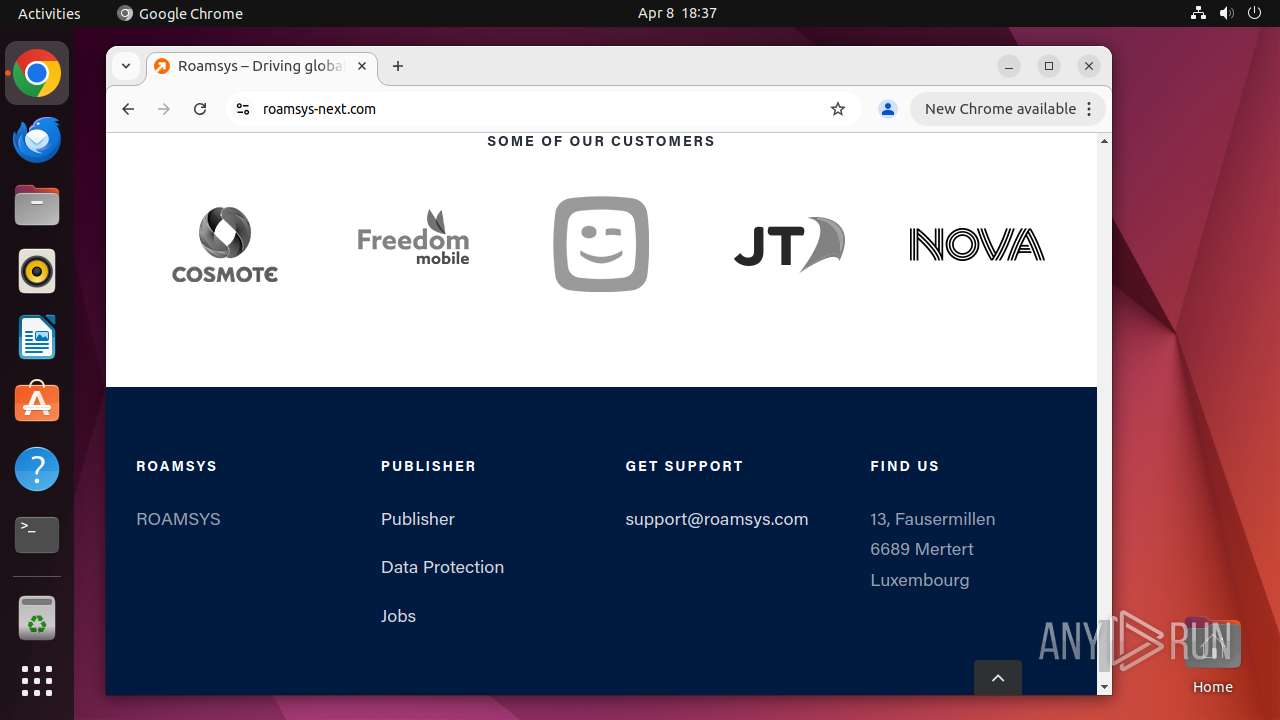
Task: Reload the roamsys-next.com page
Action: tap(200, 109)
